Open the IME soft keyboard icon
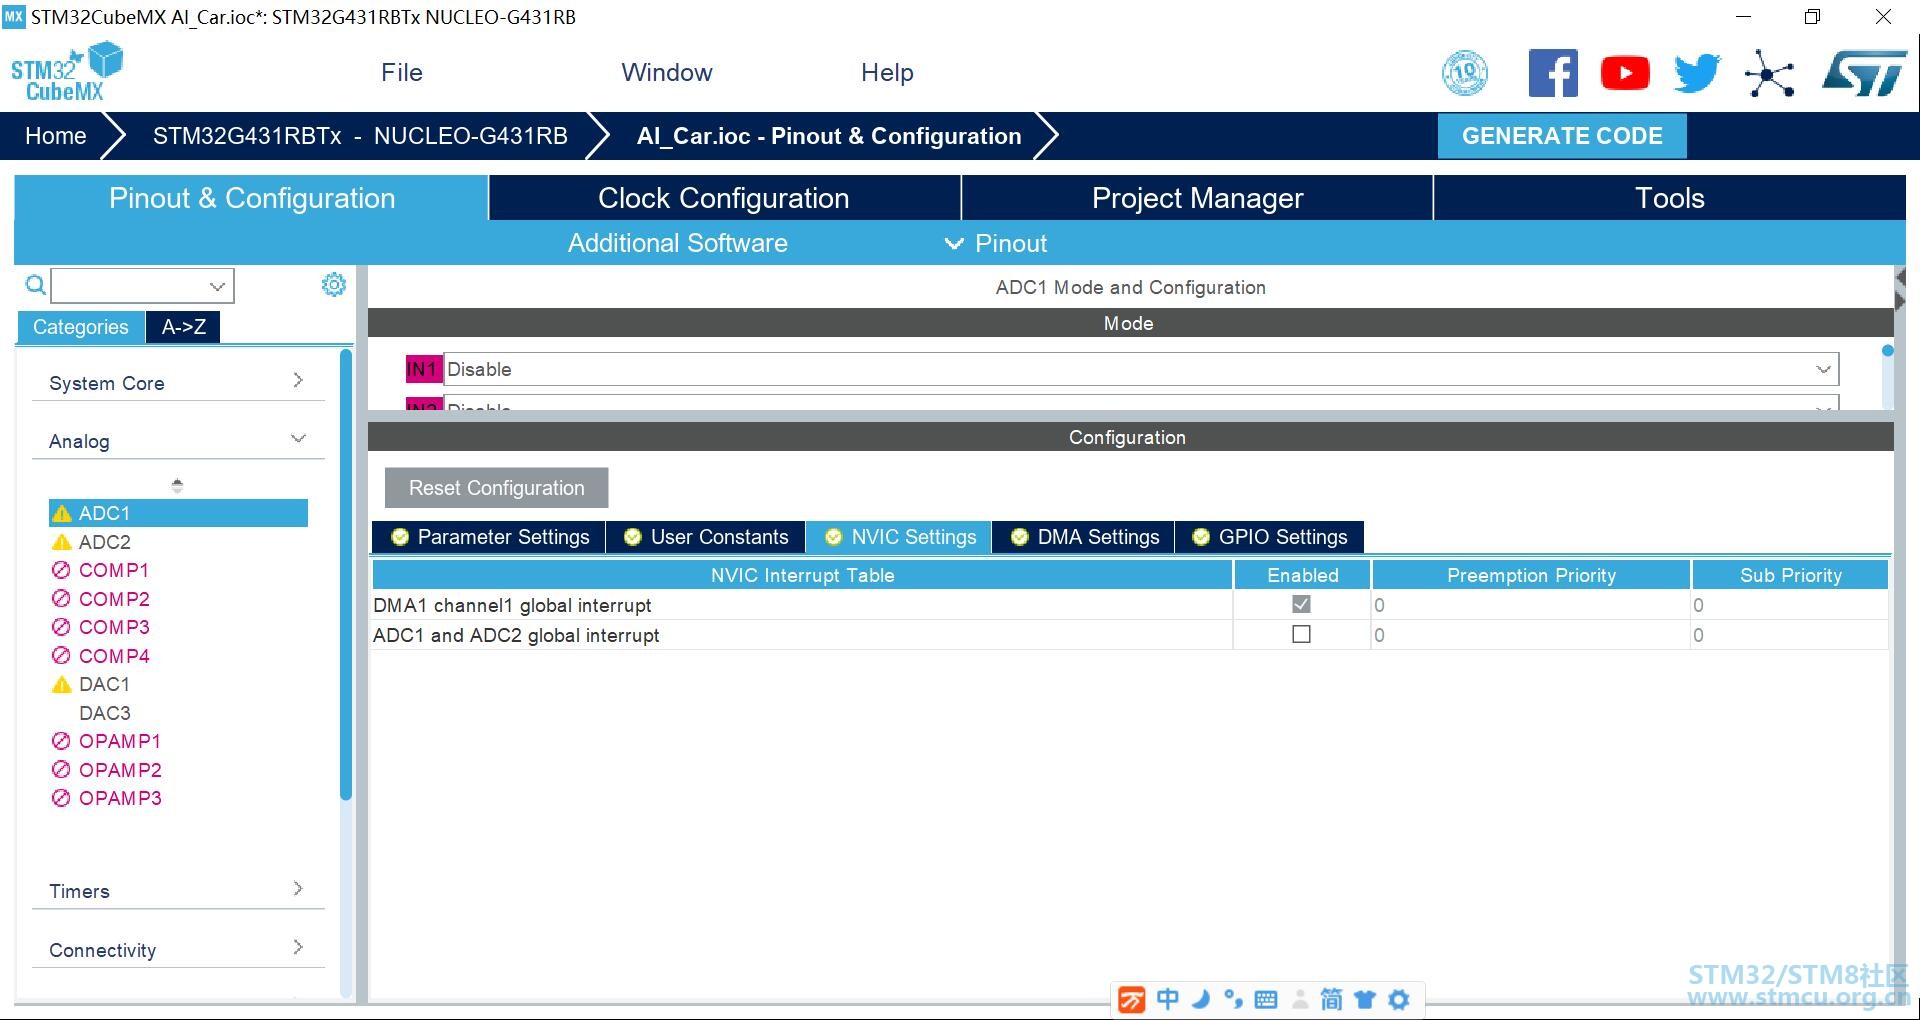The image size is (1920, 1020). pyautogui.click(x=1265, y=999)
